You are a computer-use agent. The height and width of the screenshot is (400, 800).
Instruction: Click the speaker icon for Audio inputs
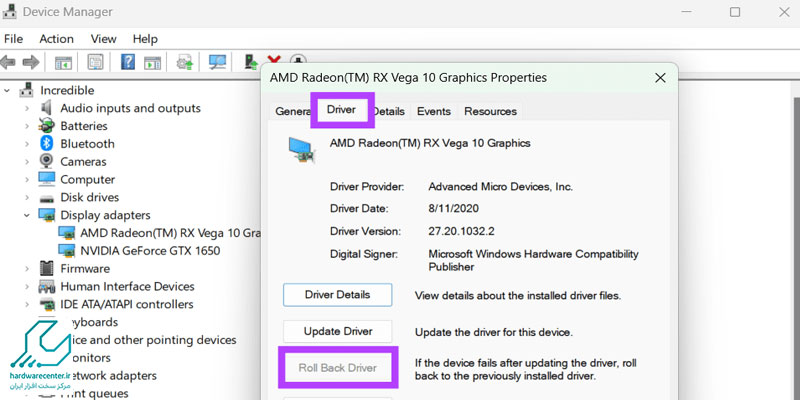pos(46,108)
